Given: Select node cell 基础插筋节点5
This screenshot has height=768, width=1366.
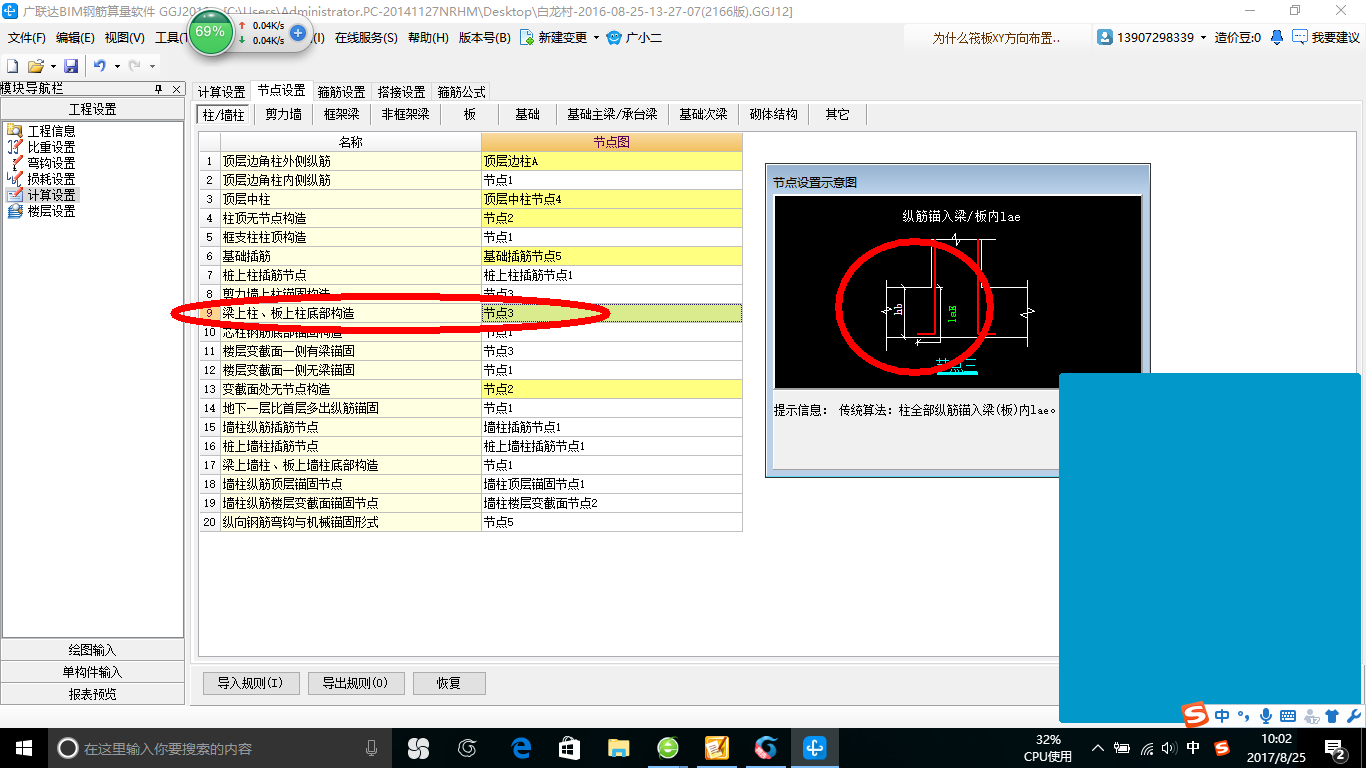Looking at the screenshot, I should point(612,256).
